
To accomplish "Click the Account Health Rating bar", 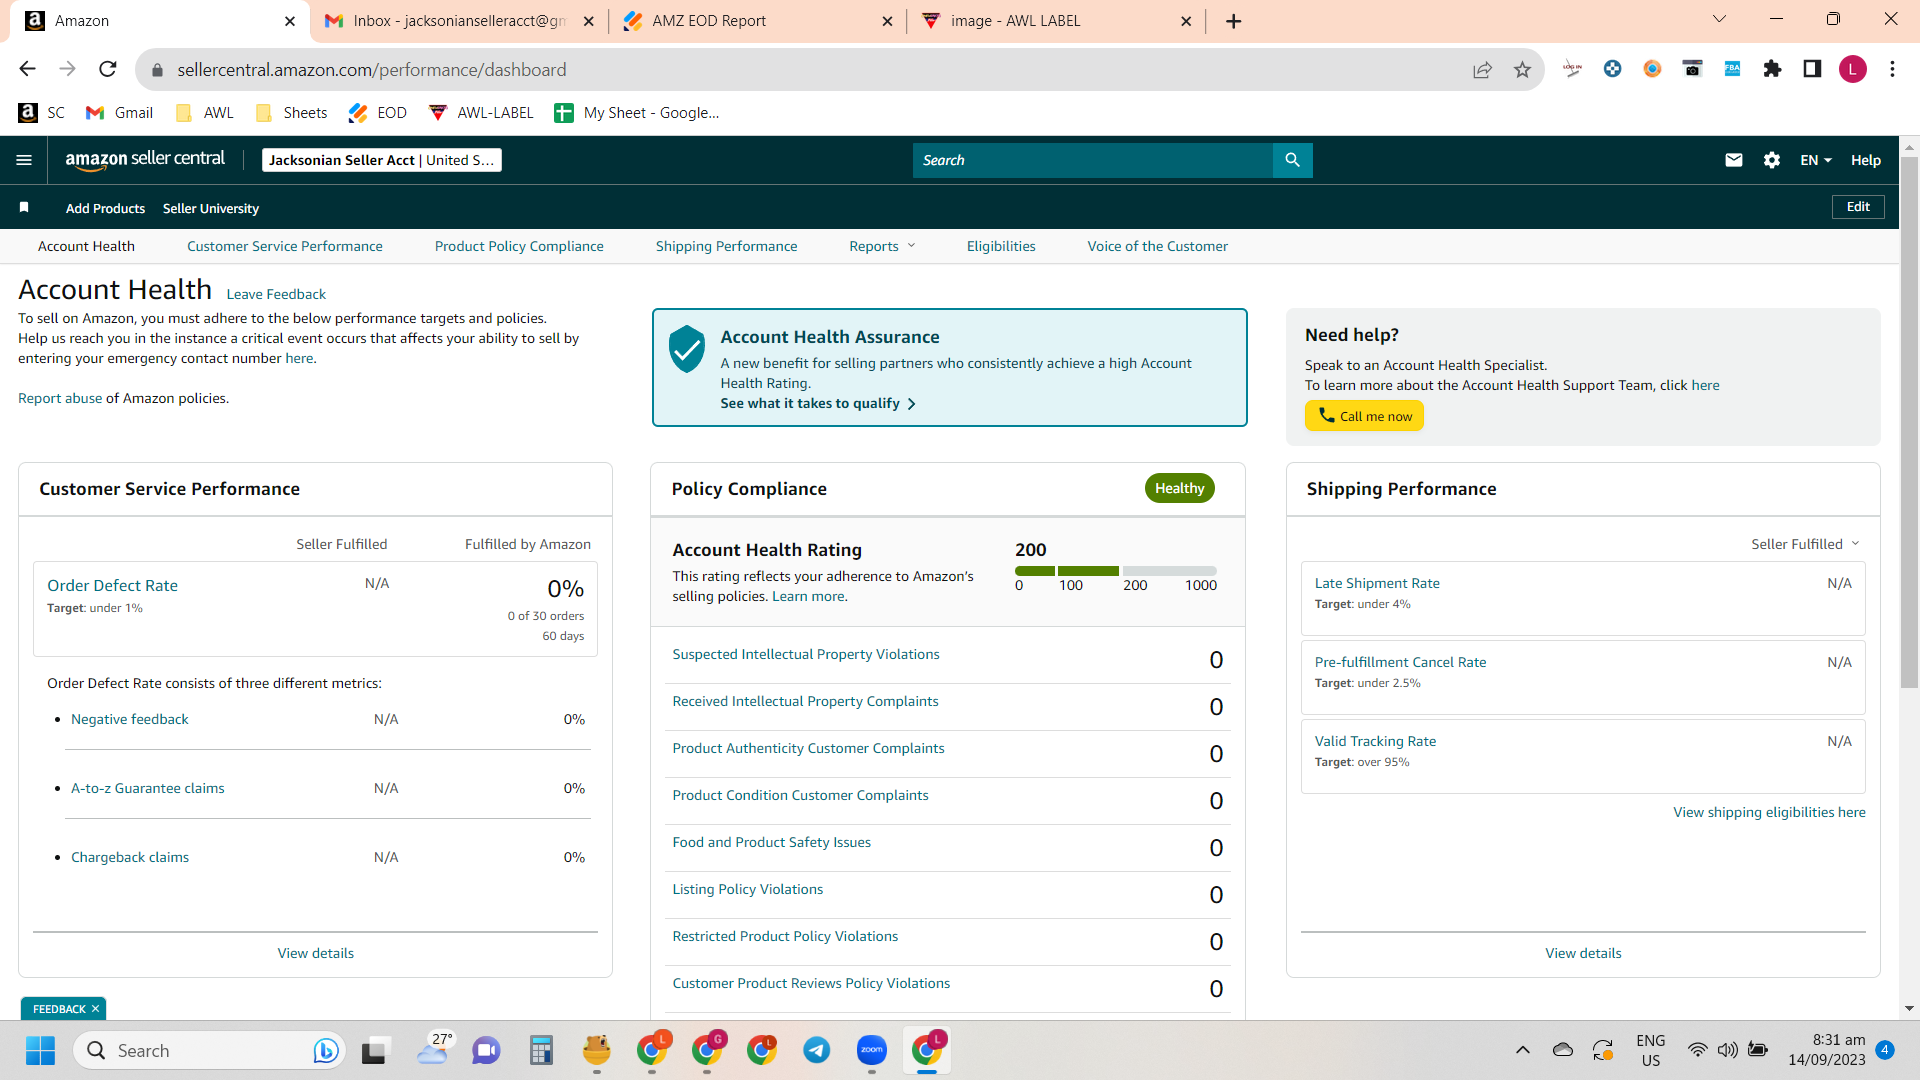I will click(1116, 571).
